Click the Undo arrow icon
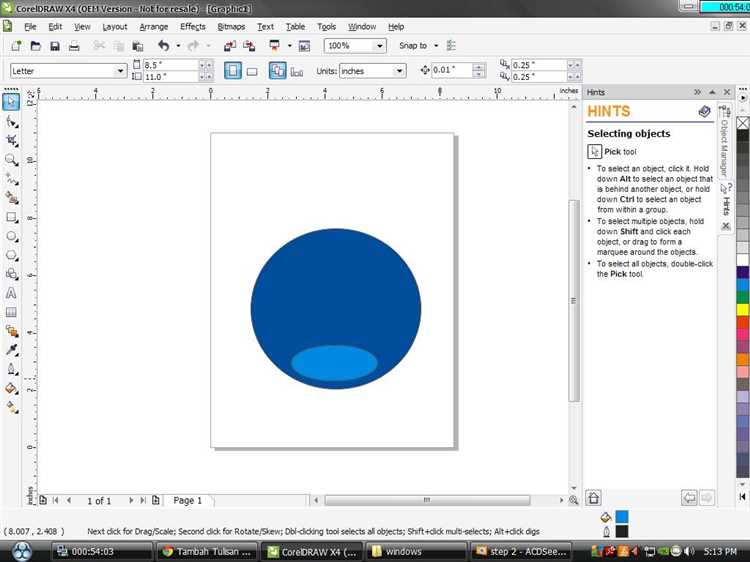This screenshot has width=750, height=562. [x=163, y=46]
